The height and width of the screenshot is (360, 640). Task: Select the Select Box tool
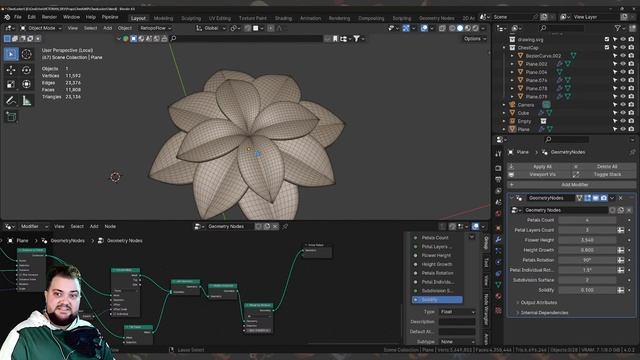click(11, 54)
